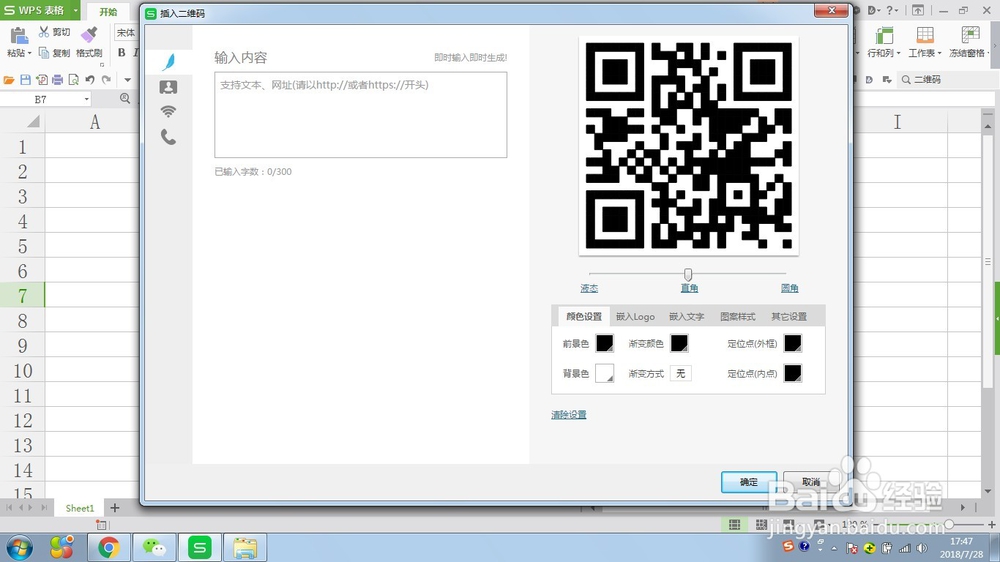Open WeChat from the taskbar
This screenshot has width=1000, height=562.
click(x=154, y=547)
